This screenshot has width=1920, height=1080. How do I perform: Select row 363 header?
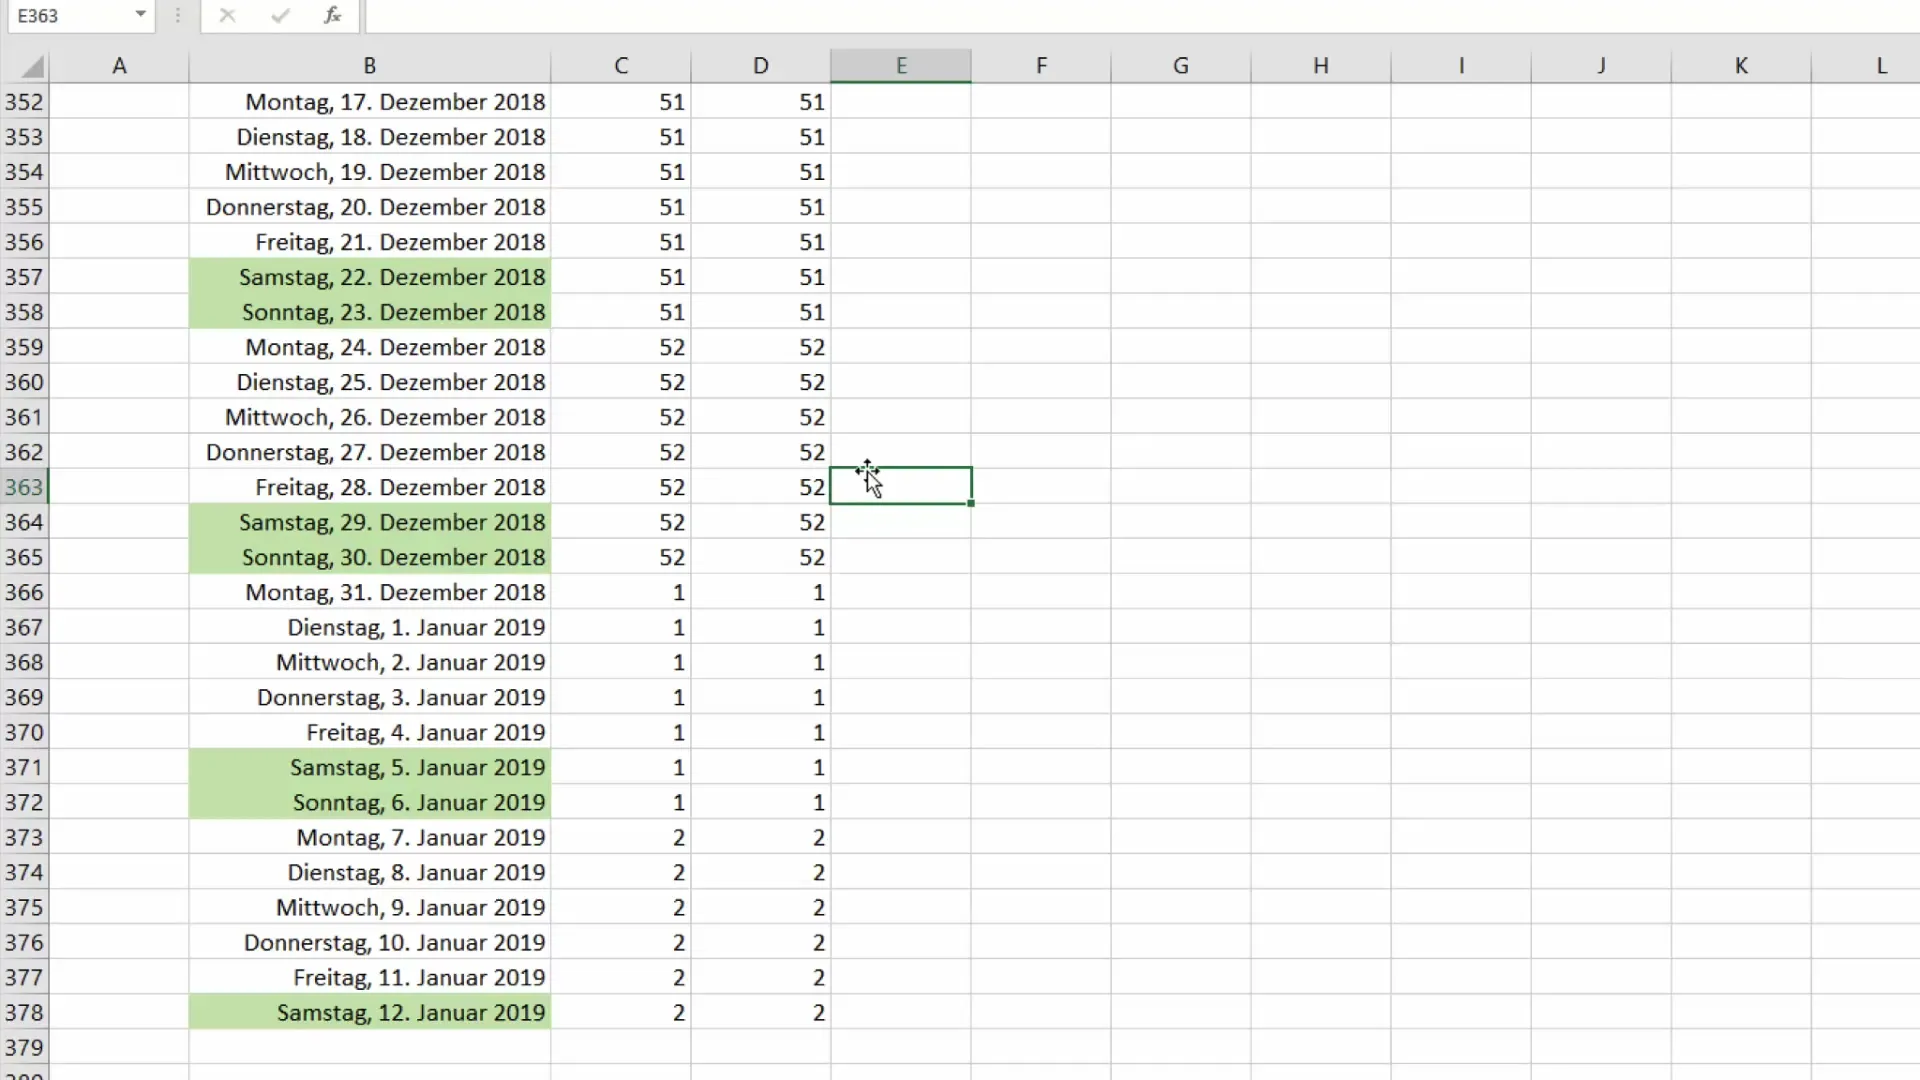click(x=24, y=487)
